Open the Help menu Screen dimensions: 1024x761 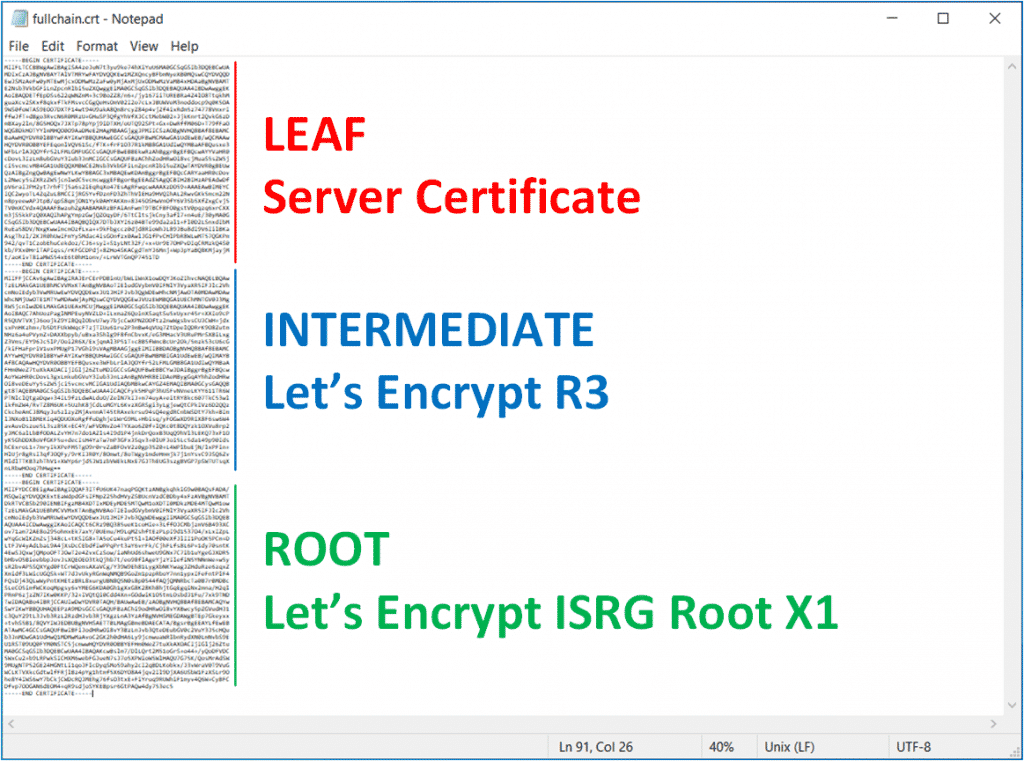[185, 46]
